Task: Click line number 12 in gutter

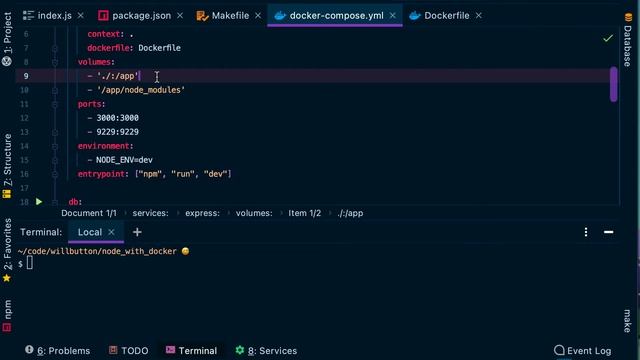Action: 24,118
